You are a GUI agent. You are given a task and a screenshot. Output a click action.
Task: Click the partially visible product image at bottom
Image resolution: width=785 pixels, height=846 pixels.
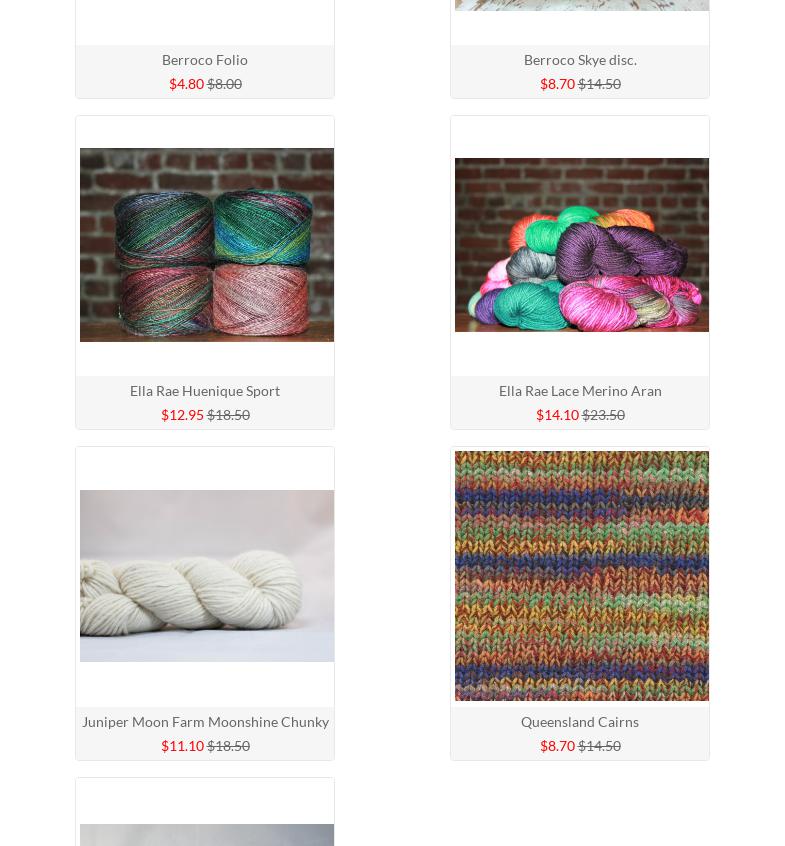pos(207,835)
